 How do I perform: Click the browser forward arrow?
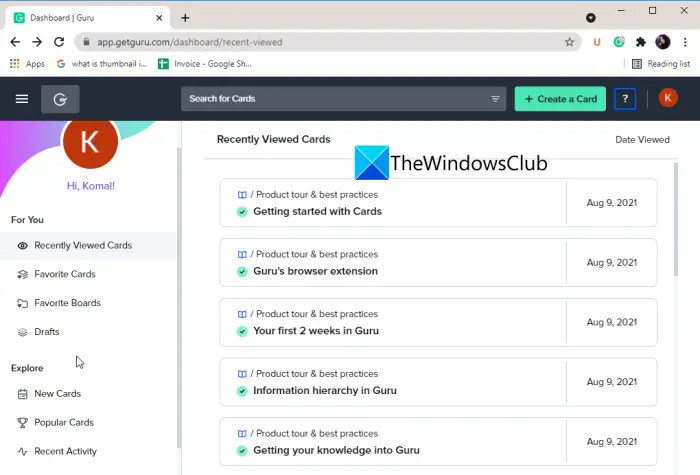[37, 42]
